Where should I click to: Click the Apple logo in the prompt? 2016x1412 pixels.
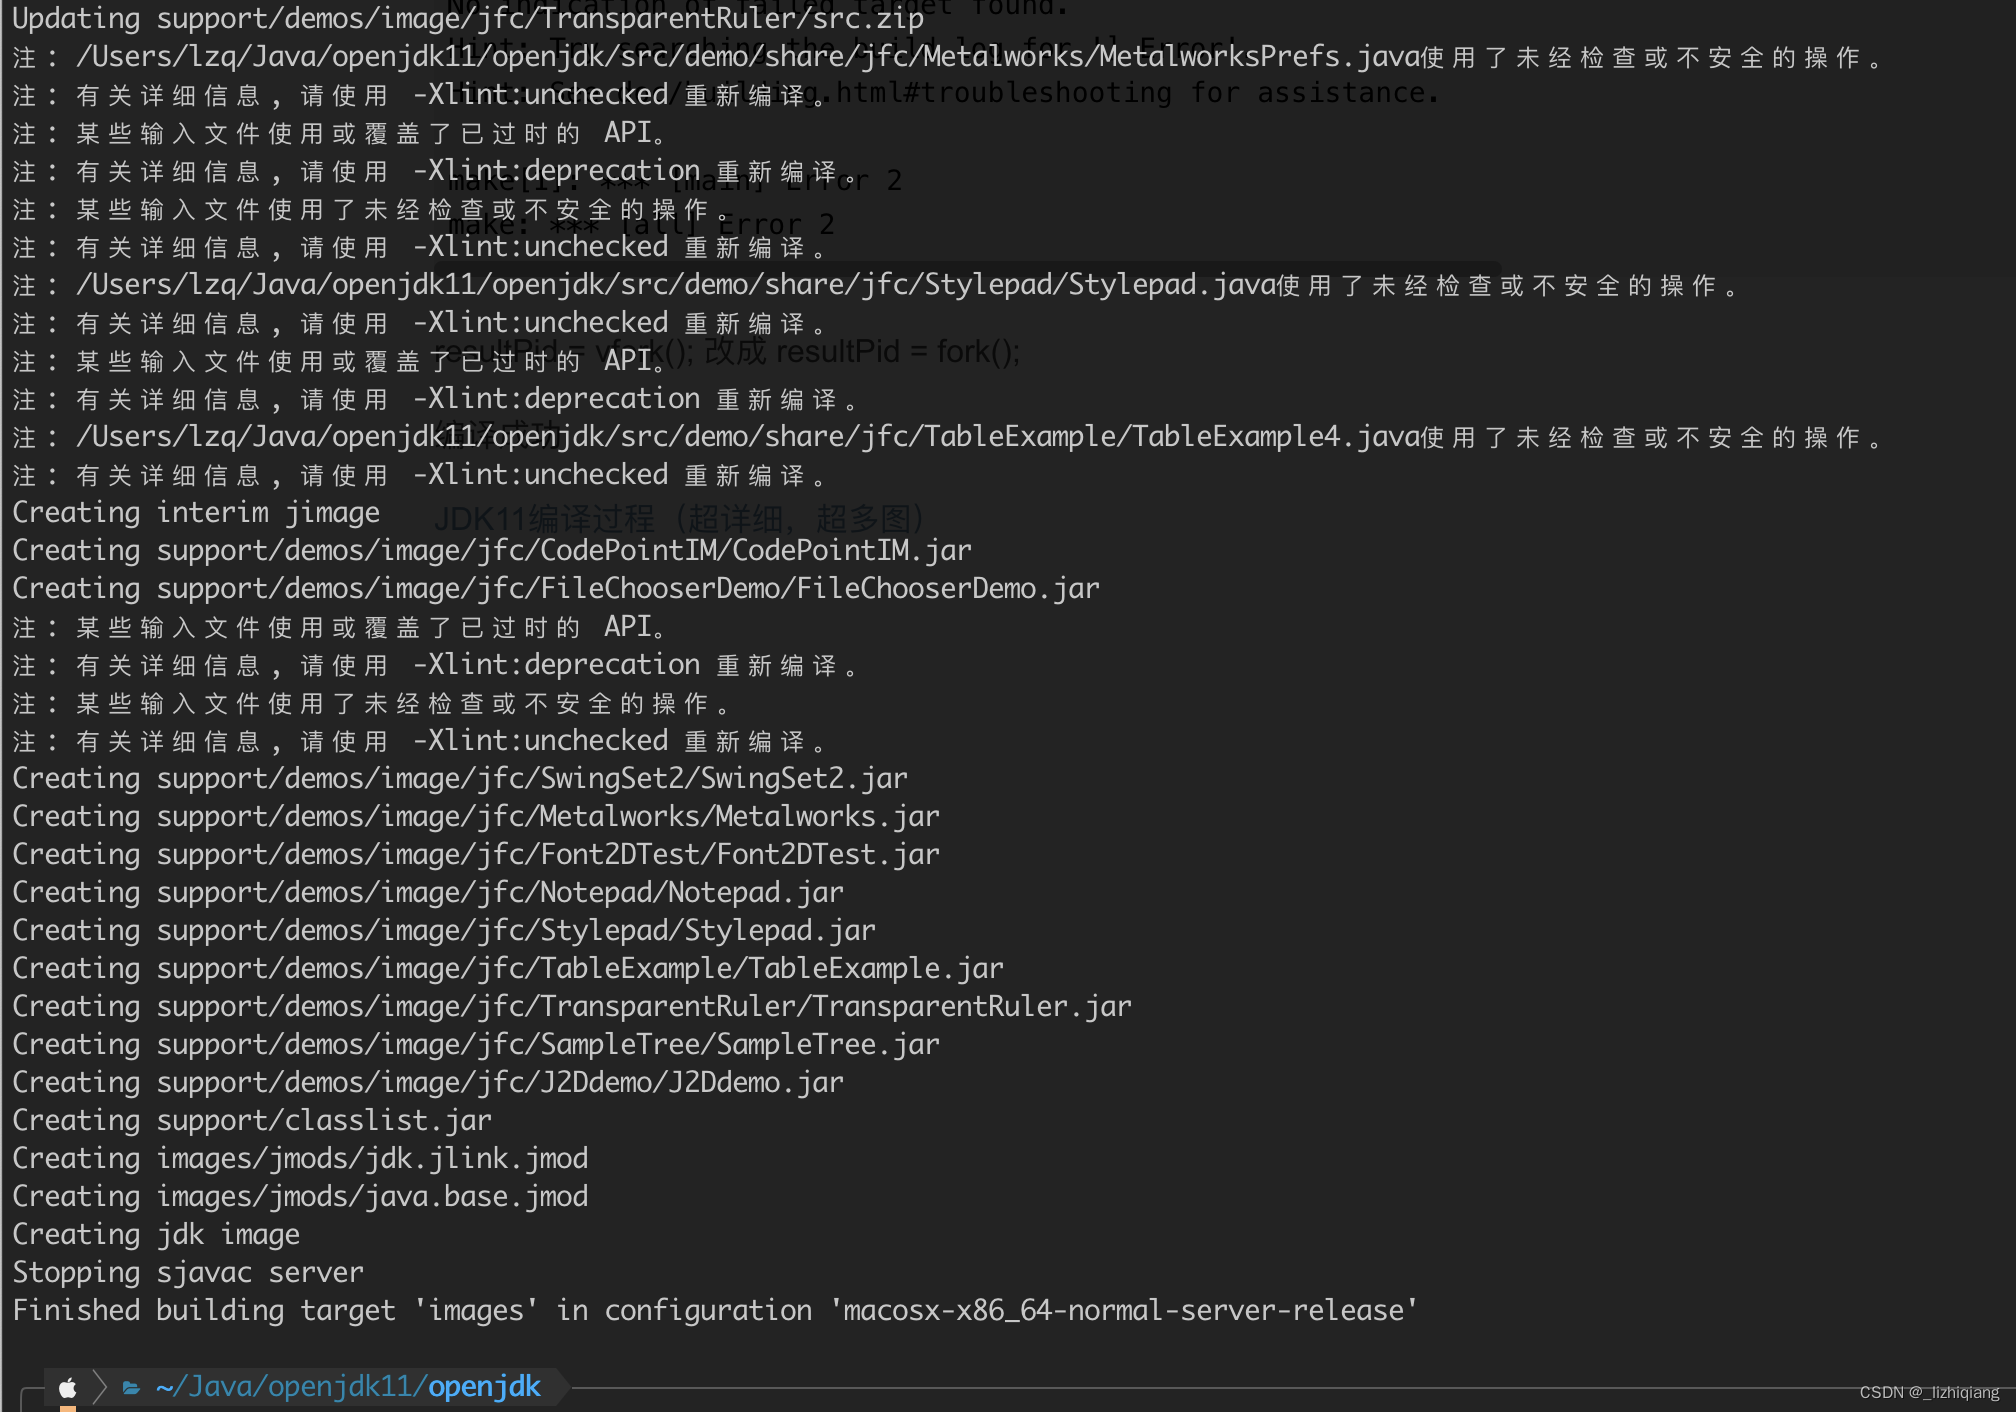[68, 1387]
